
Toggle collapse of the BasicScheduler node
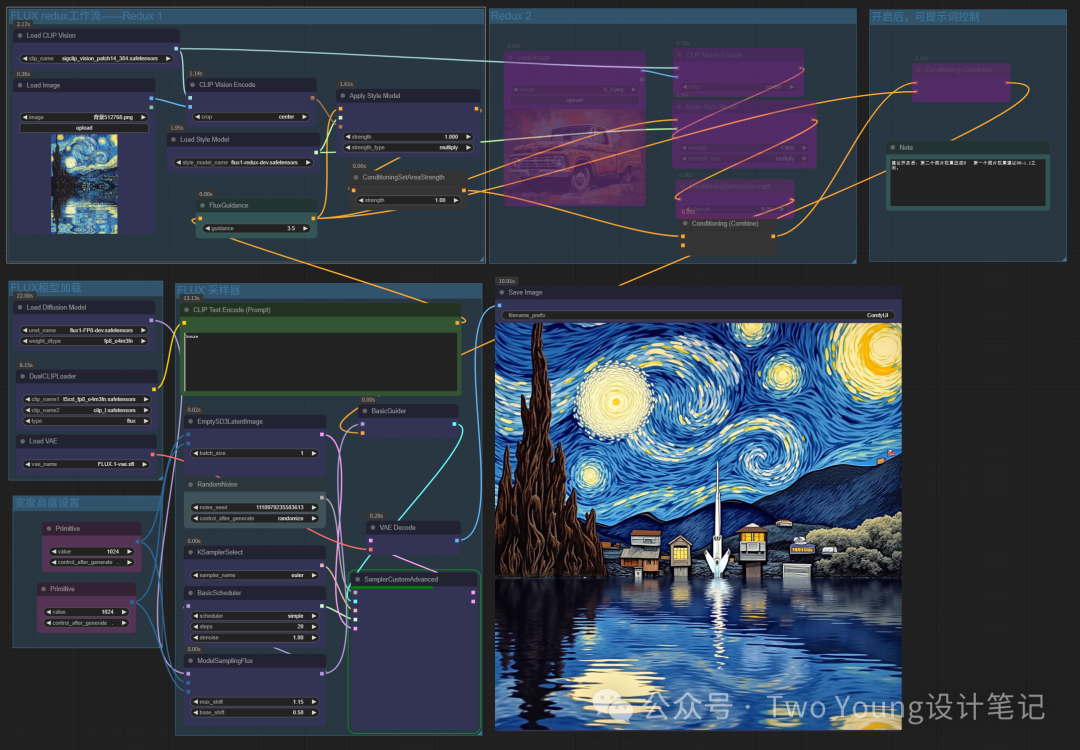pyautogui.click(x=191, y=593)
